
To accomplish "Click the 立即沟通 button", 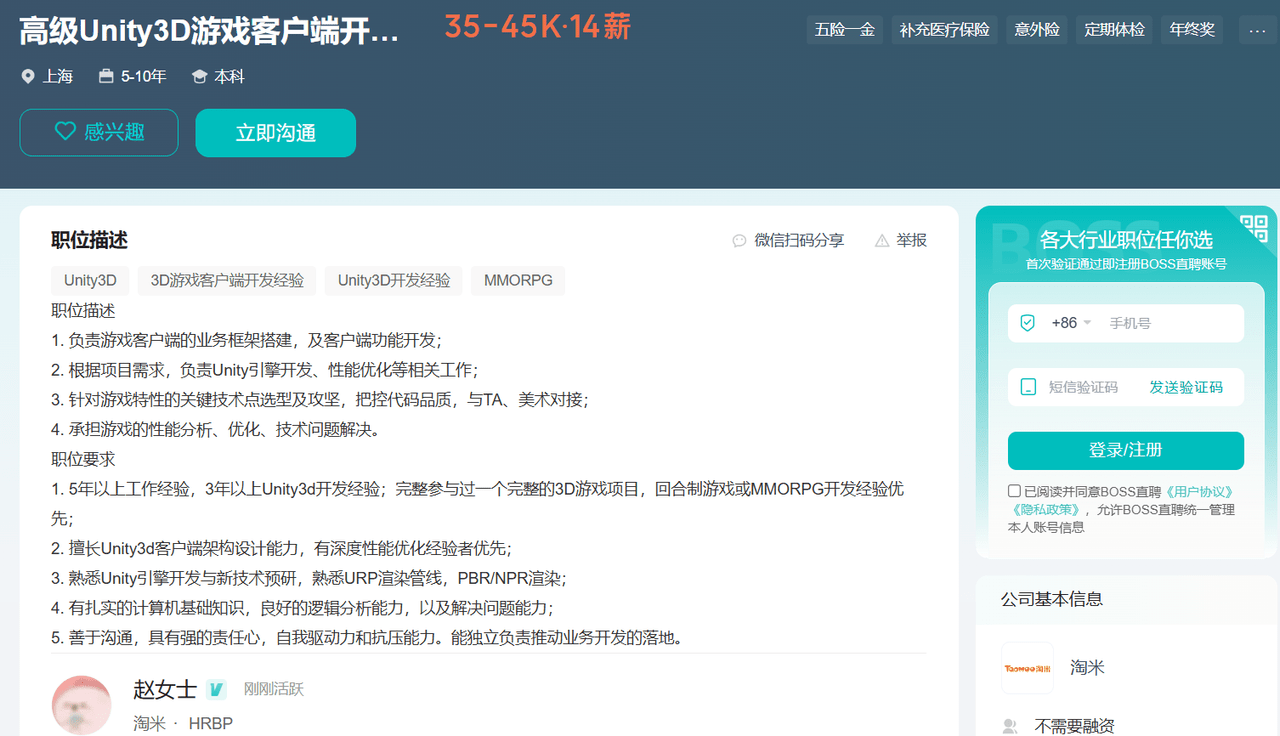I will click(276, 133).
